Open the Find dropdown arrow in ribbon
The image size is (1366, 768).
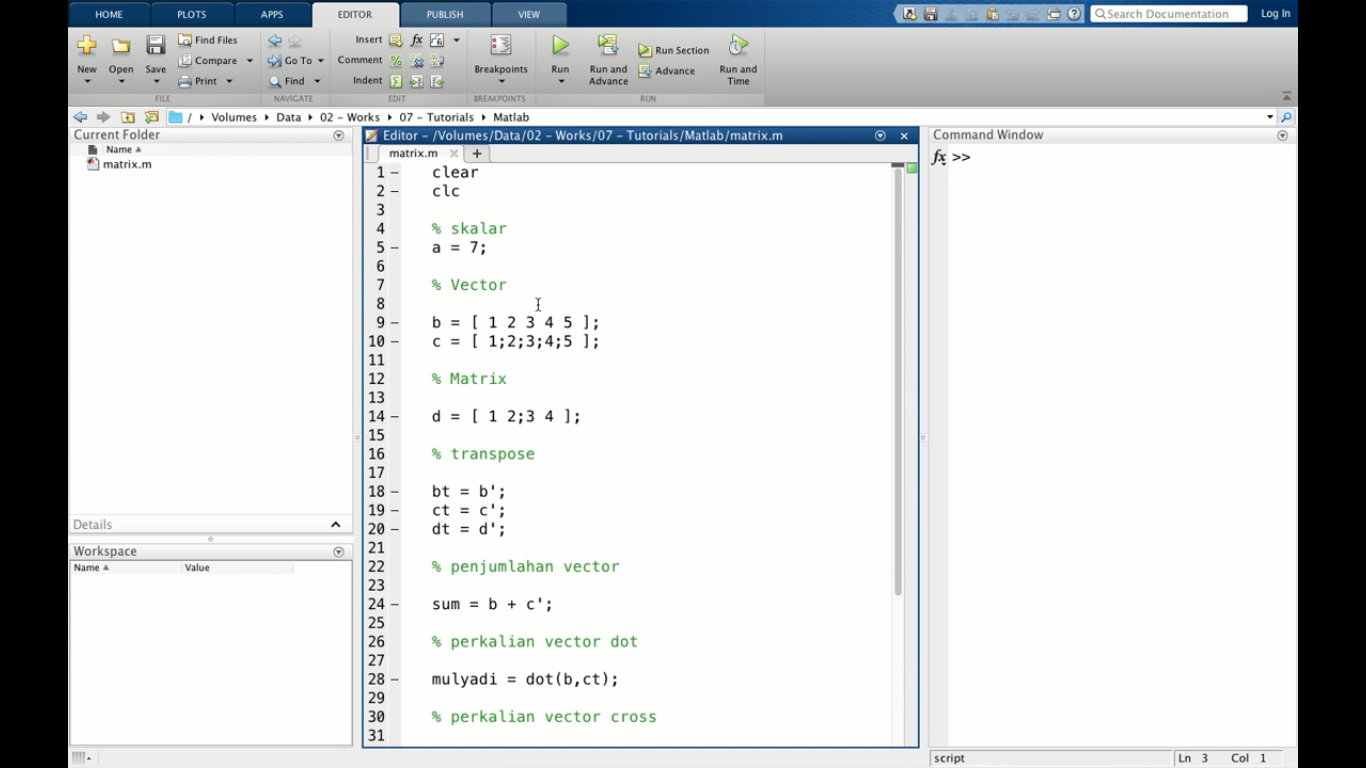[x=317, y=81]
